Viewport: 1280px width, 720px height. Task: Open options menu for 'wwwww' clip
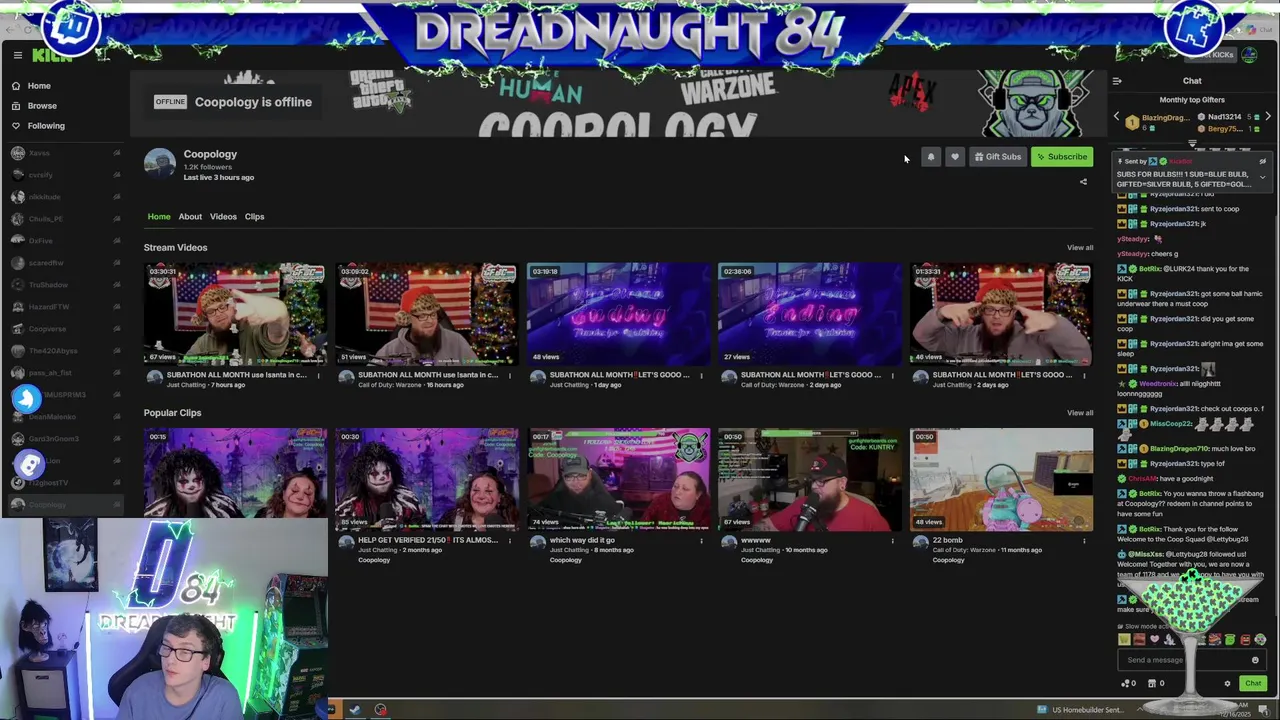(892, 541)
